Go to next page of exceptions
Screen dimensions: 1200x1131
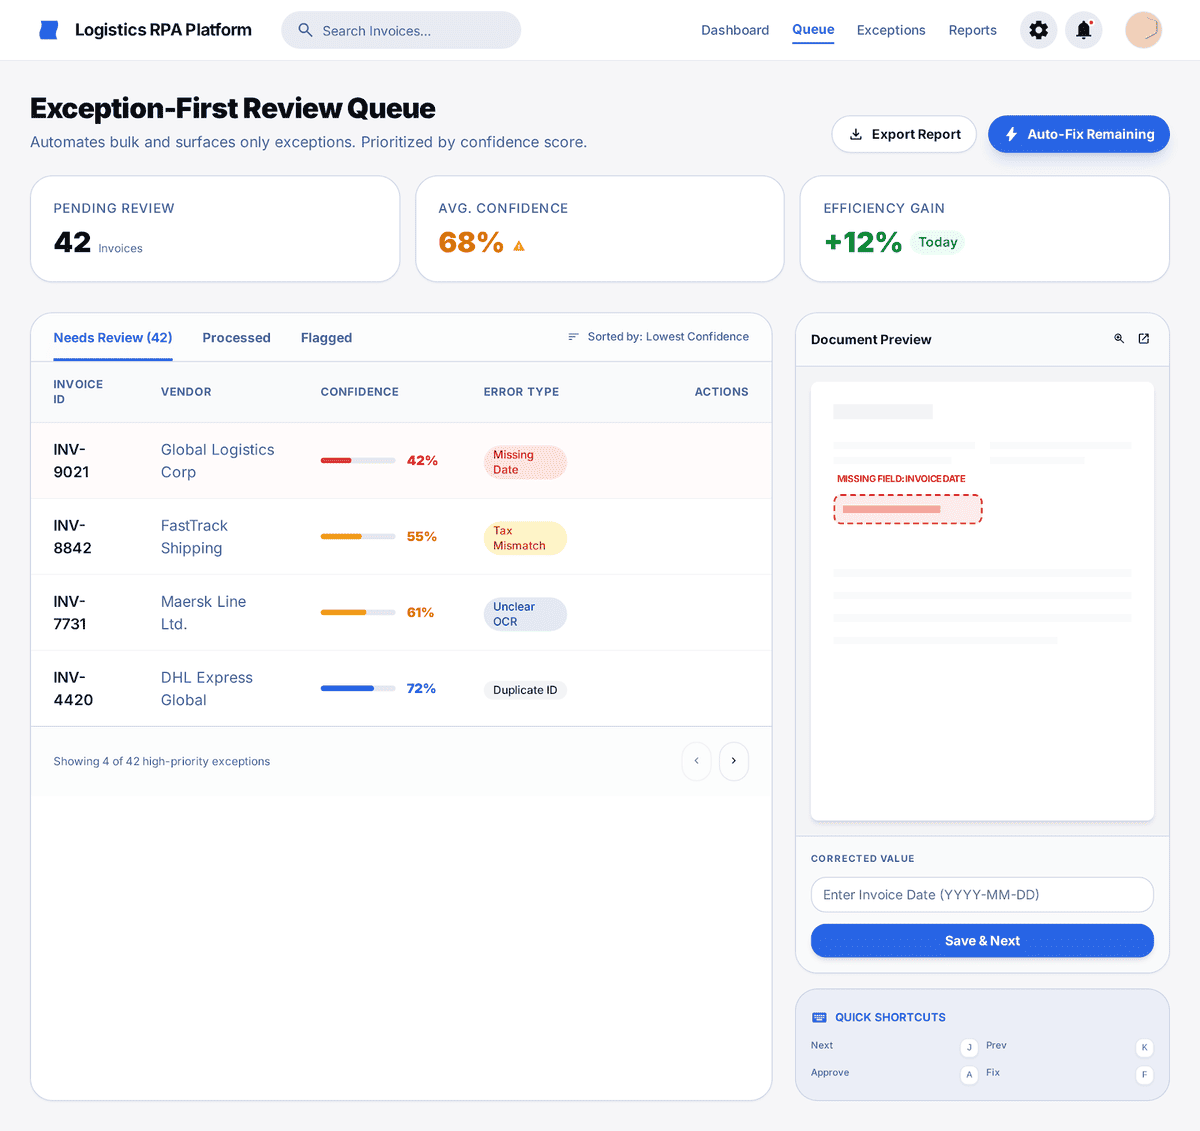[733, 761]
